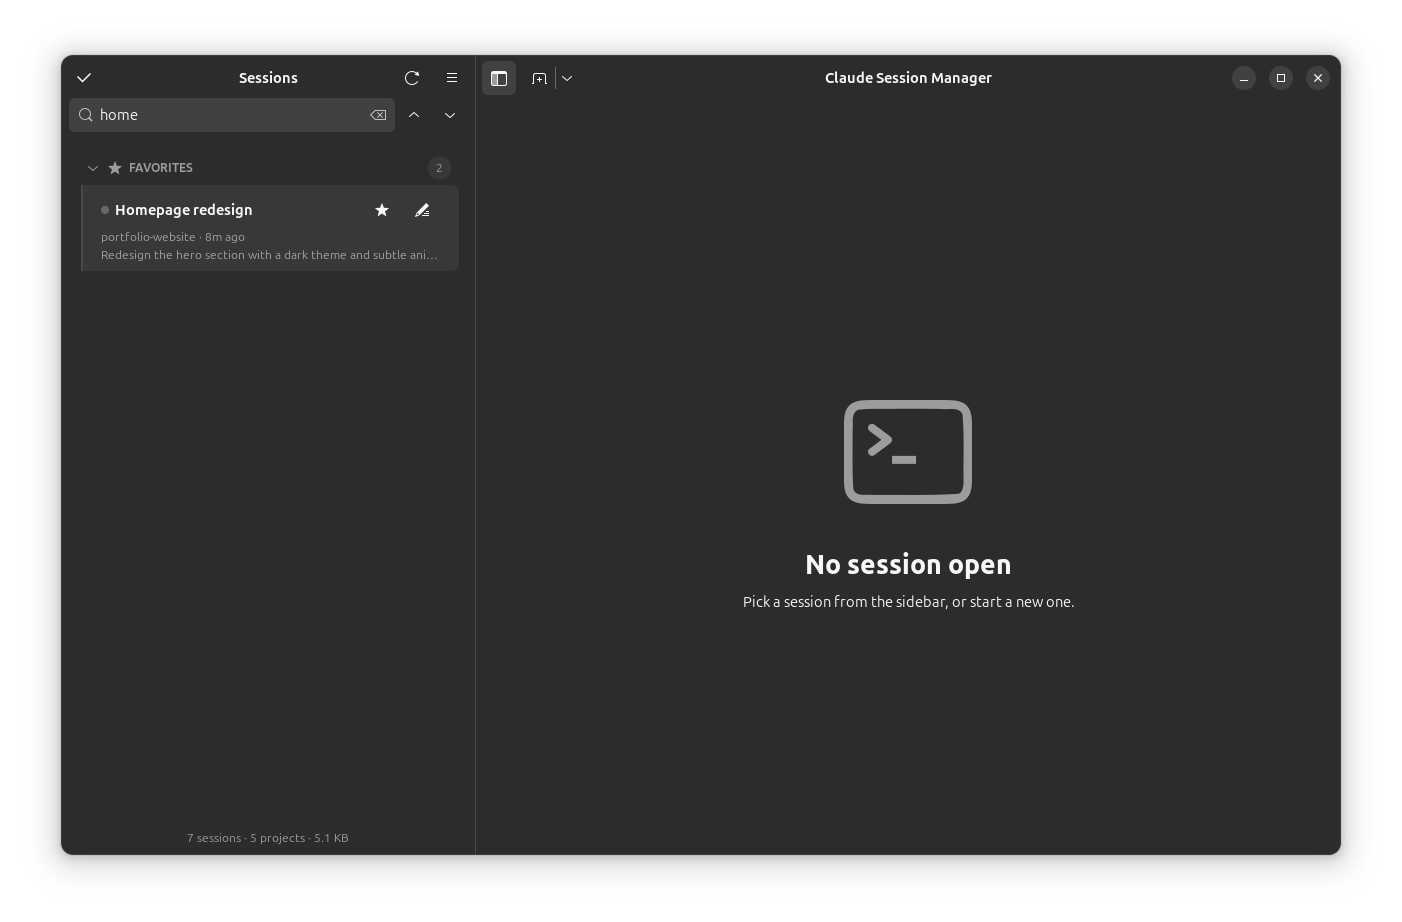Screen dimensions: 1402x922
Task: Refresh the sessions list
Action: pyautogui.click(x=412, y=78)
